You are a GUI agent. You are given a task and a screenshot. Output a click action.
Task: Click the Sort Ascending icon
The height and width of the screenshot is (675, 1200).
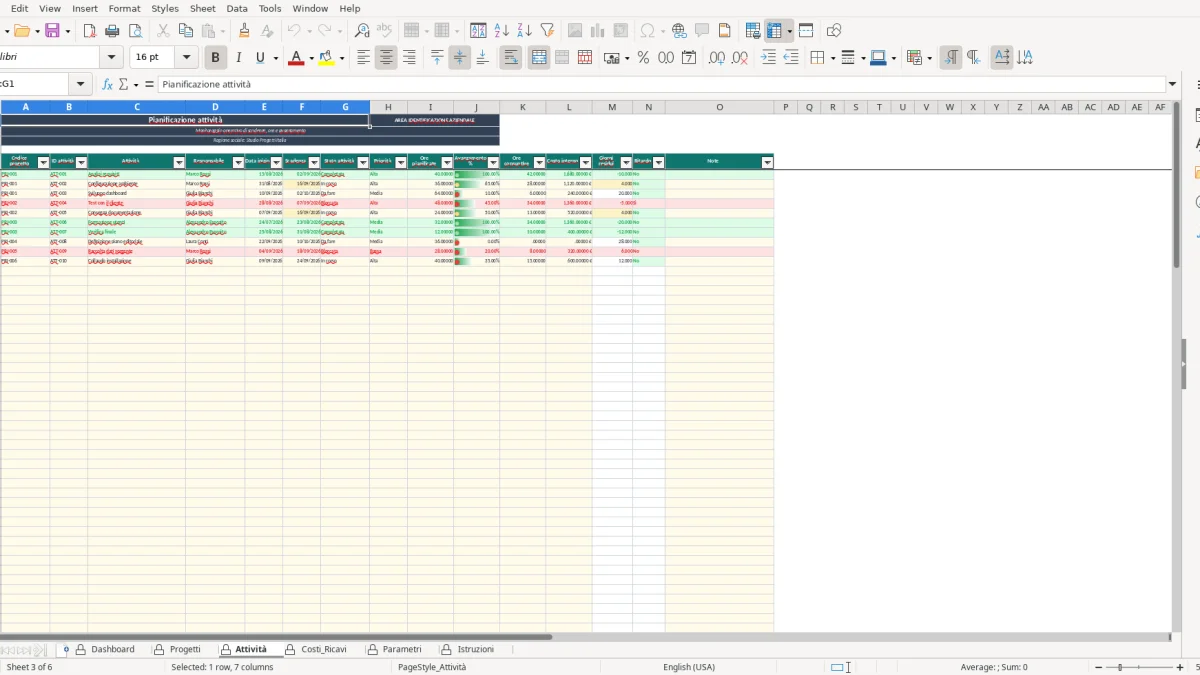coord(502,31)
